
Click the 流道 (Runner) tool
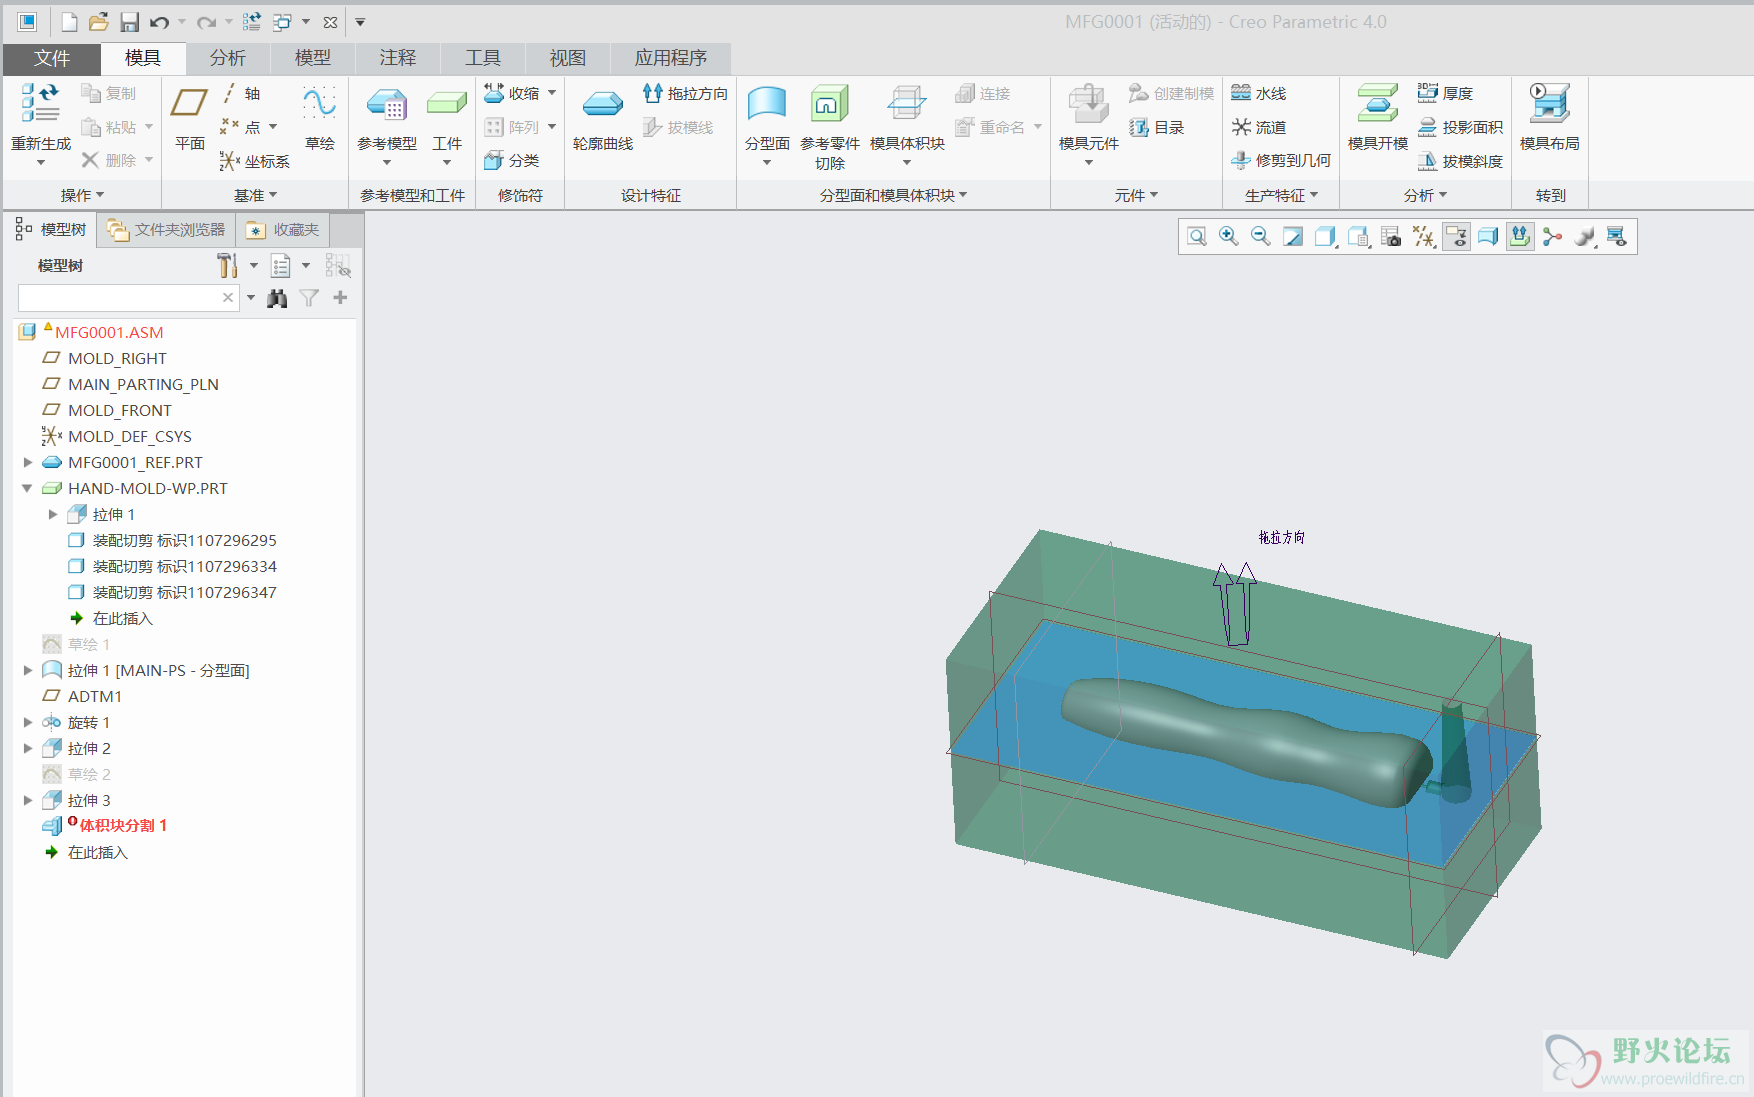pyautogui.click(x=1259, y=127)
